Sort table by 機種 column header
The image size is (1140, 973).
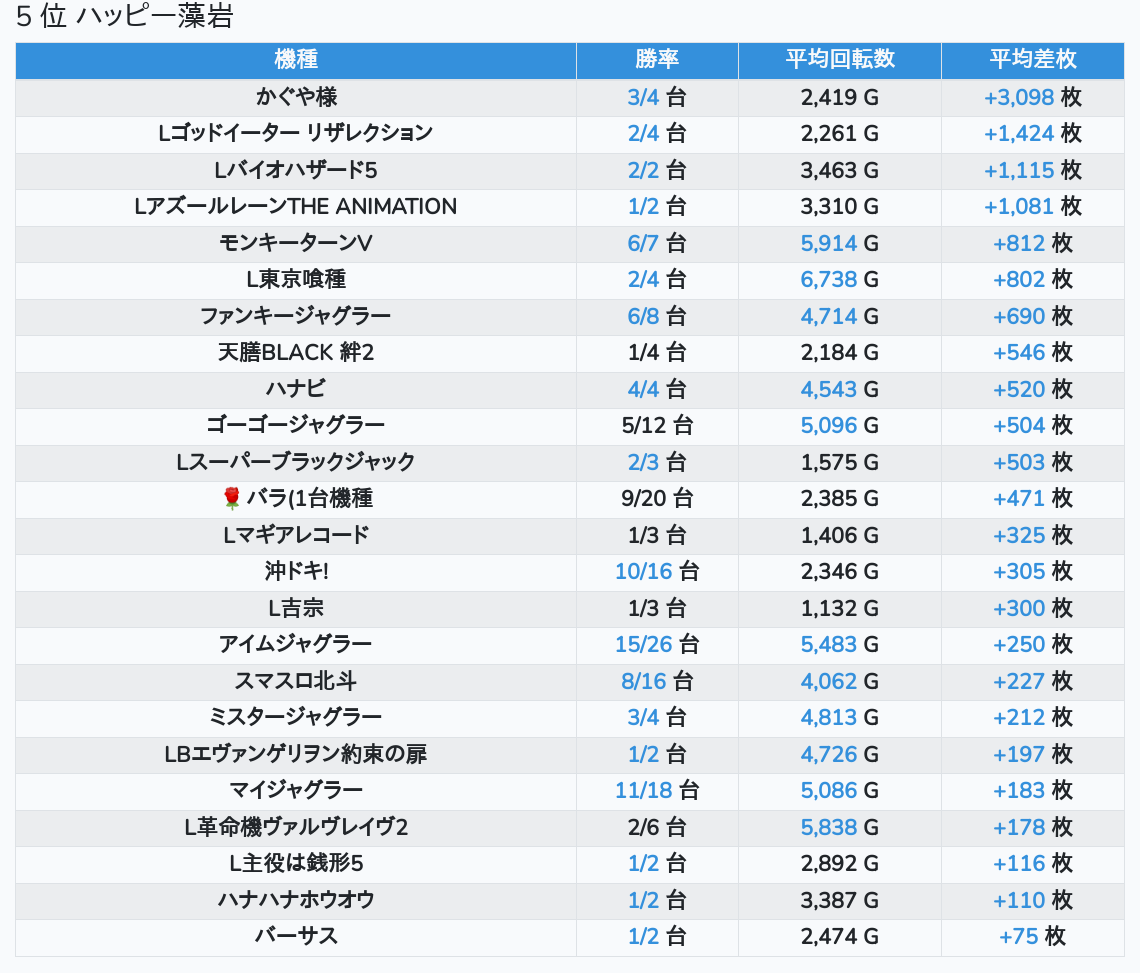[x=296, y=59]
